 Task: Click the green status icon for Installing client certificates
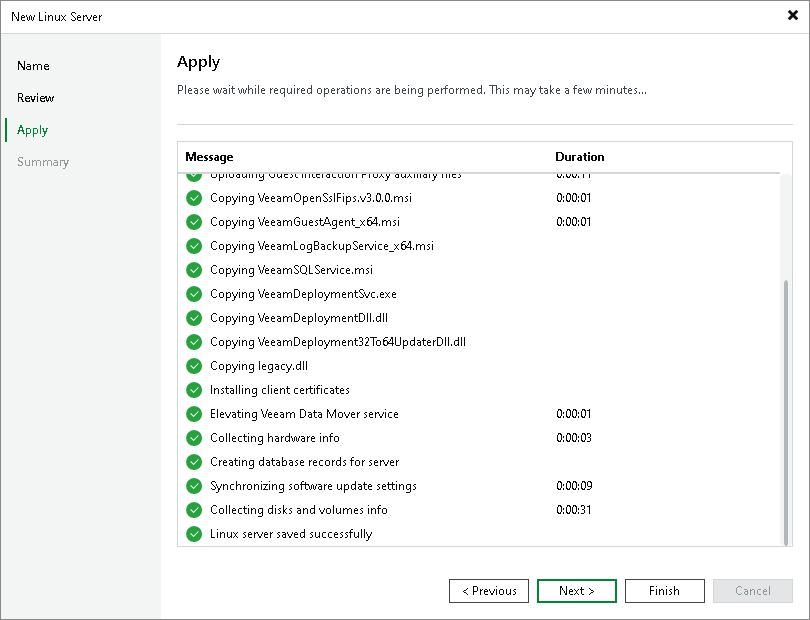(x=194, y=390)
